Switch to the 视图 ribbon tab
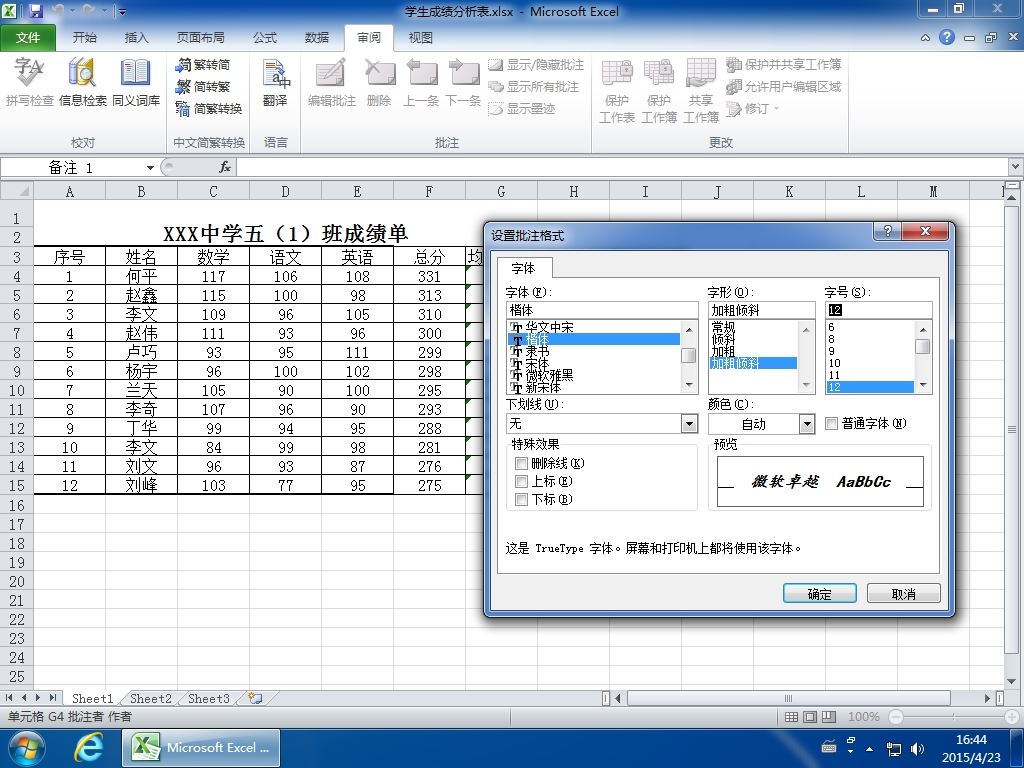Screen dimensions: 1024x768 tap(420, 38)
